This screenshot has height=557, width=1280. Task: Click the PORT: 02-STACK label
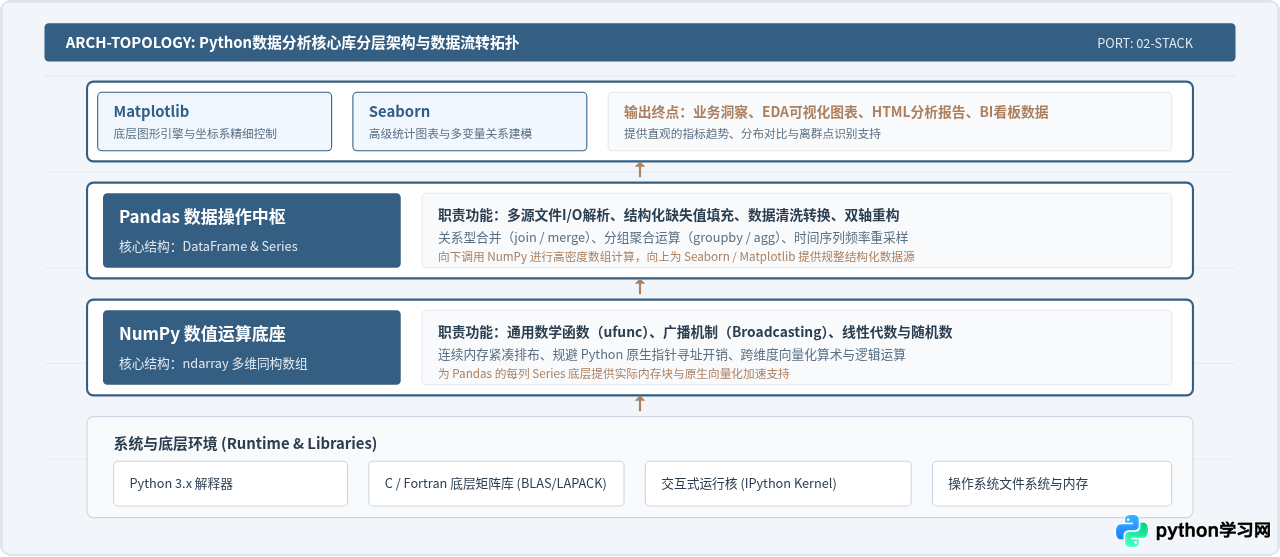(x=1145, y=43)
